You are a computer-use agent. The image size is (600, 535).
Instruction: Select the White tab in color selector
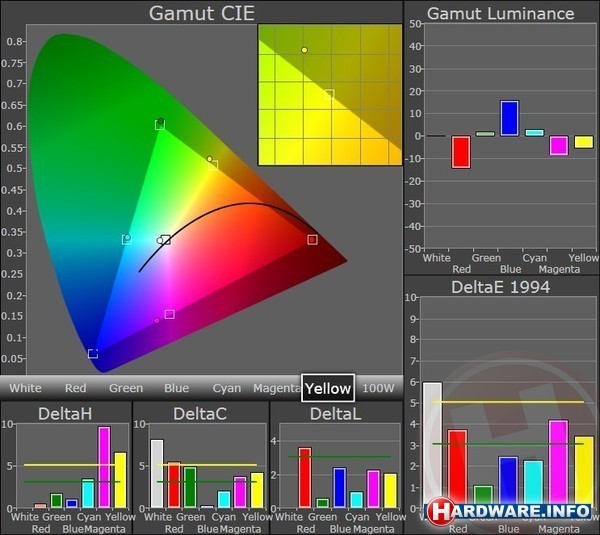(x=26, y=388)
